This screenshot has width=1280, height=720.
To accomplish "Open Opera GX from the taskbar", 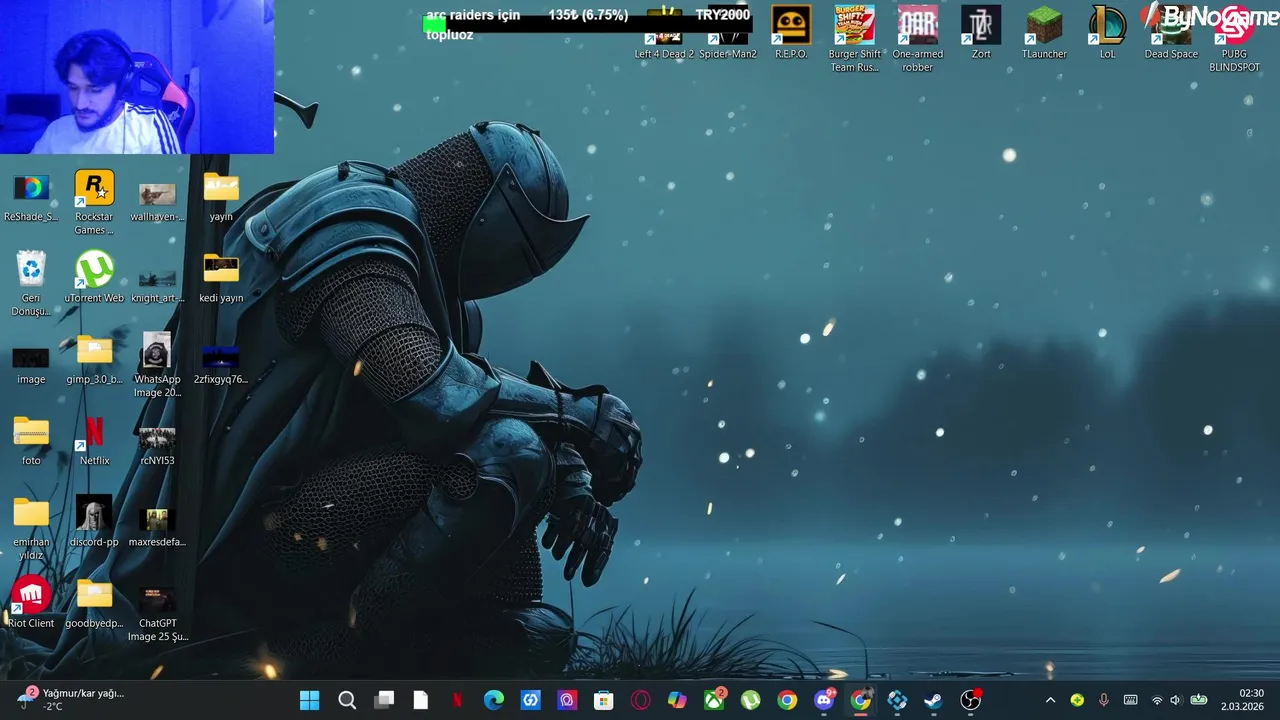I will [x=641, y=700].
